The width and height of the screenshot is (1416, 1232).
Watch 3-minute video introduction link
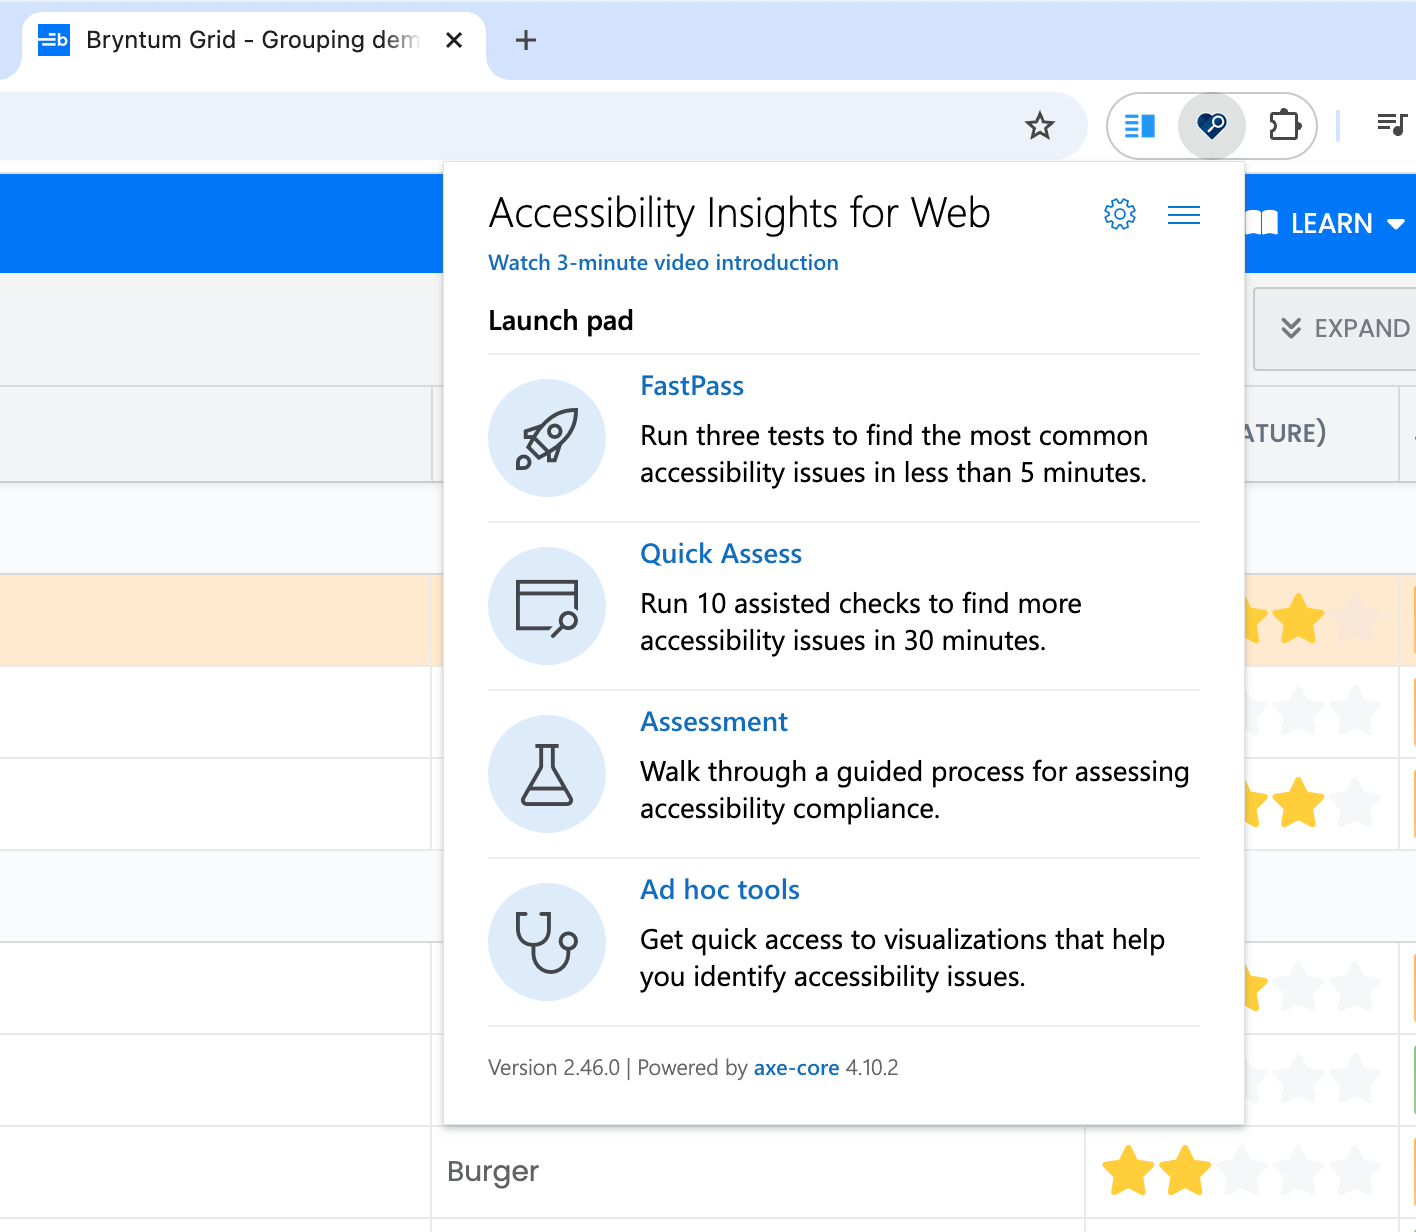click(663, 263)
